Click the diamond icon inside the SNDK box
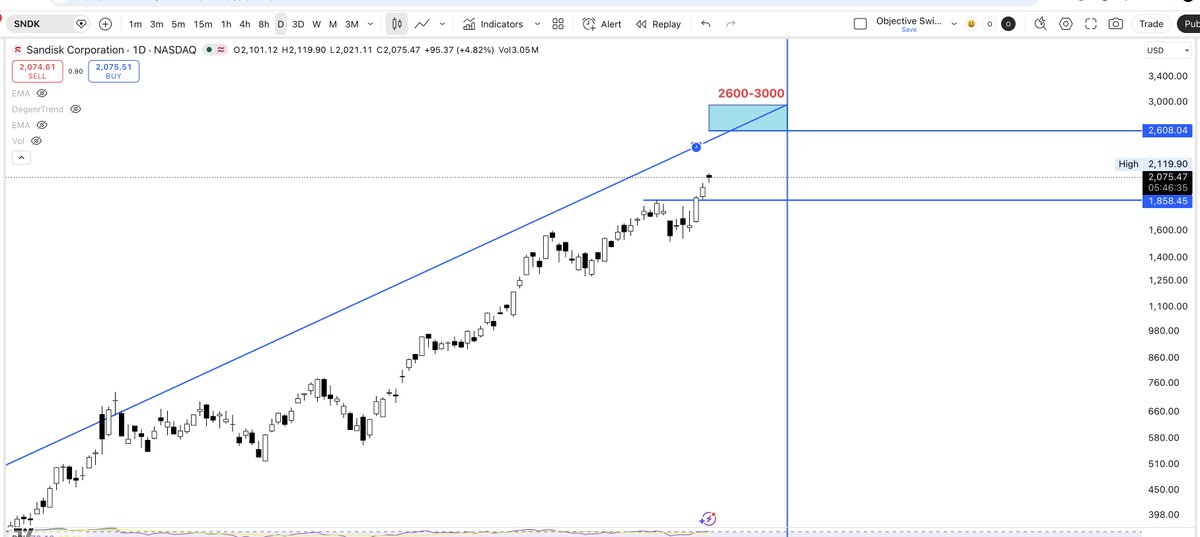This screenshot has height=537, width=1200. [x=80, y=23]
